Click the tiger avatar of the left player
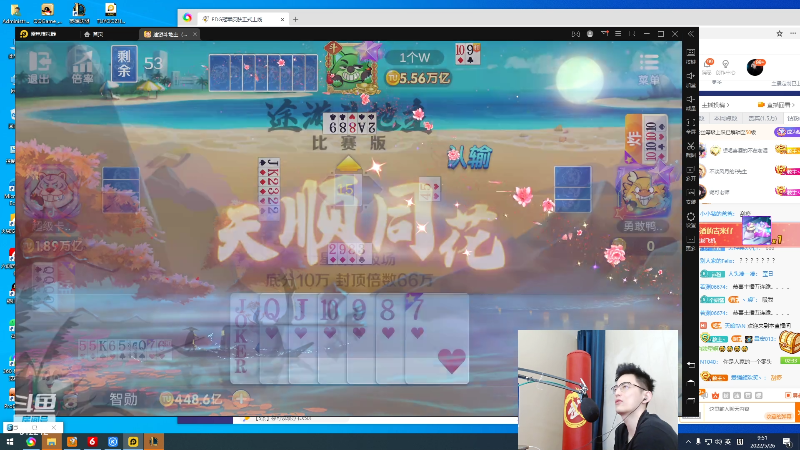The width and height of the screenshot is (800, 450). point(53,193)
